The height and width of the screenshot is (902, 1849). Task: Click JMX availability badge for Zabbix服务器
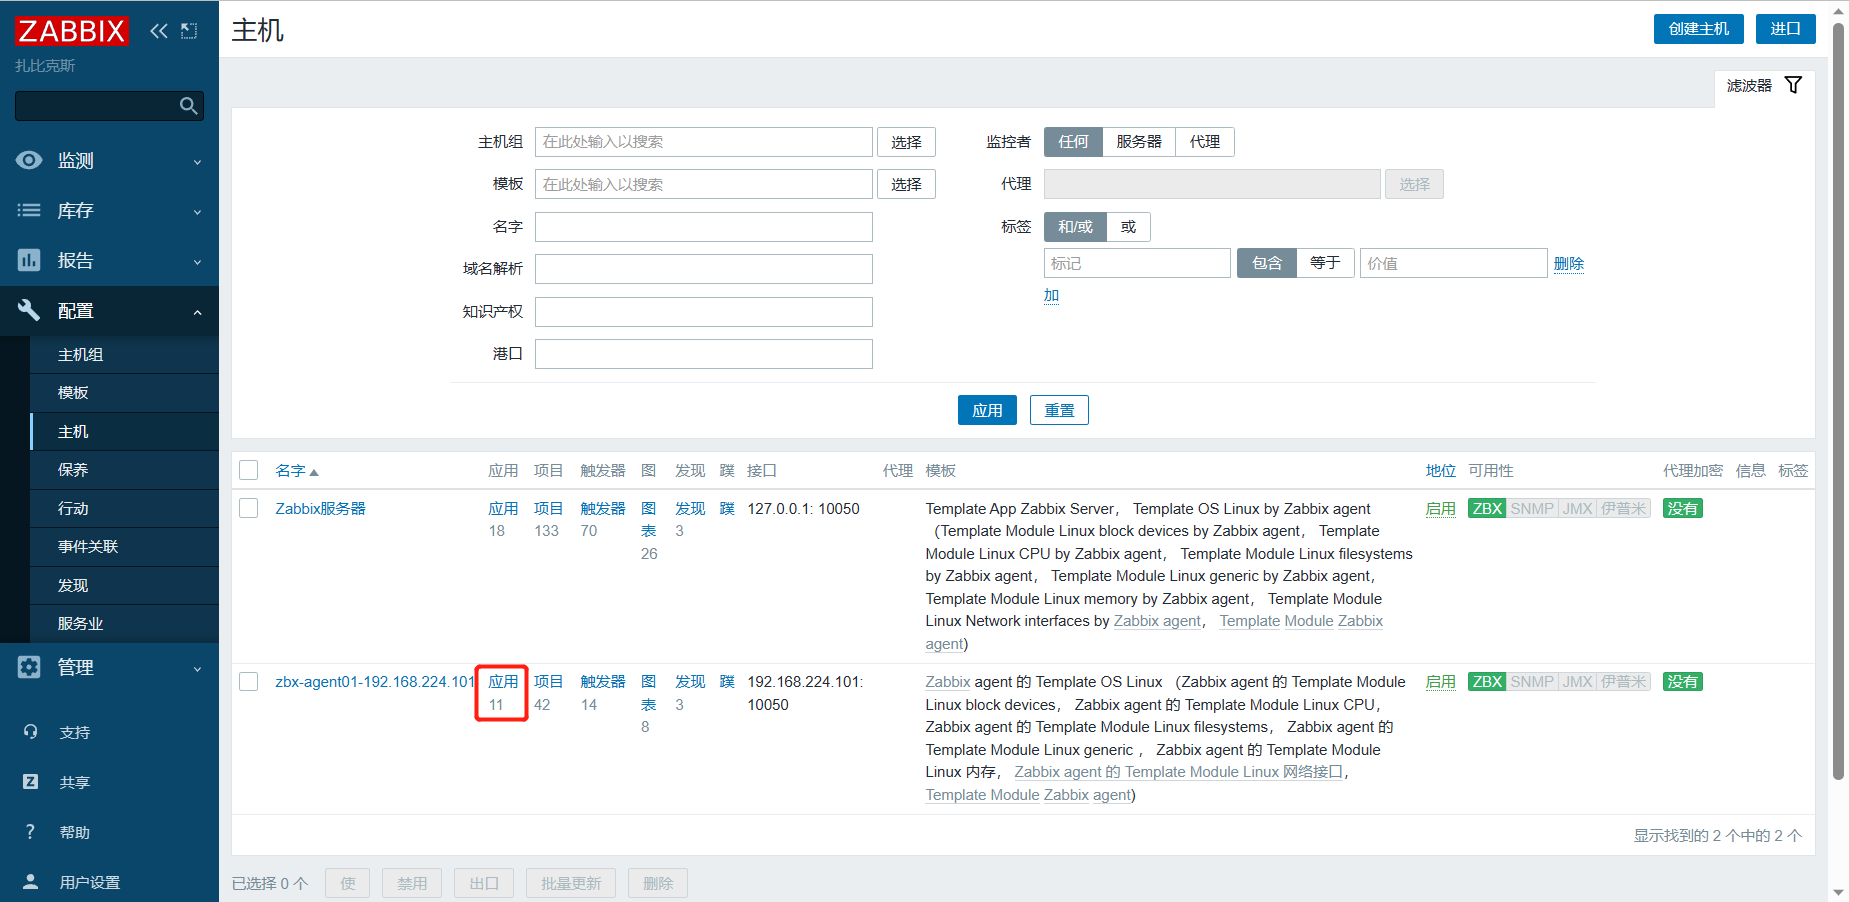click(x=1577, y=508)
